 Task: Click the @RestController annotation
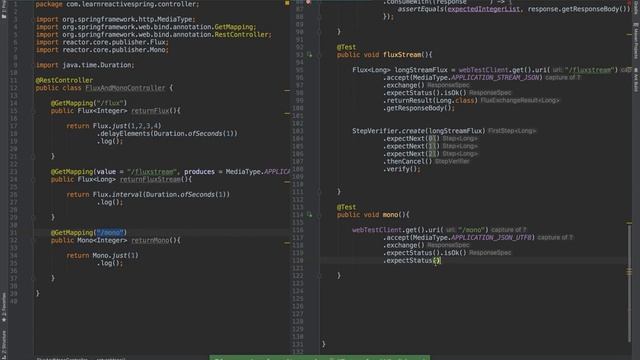[64, 80]
